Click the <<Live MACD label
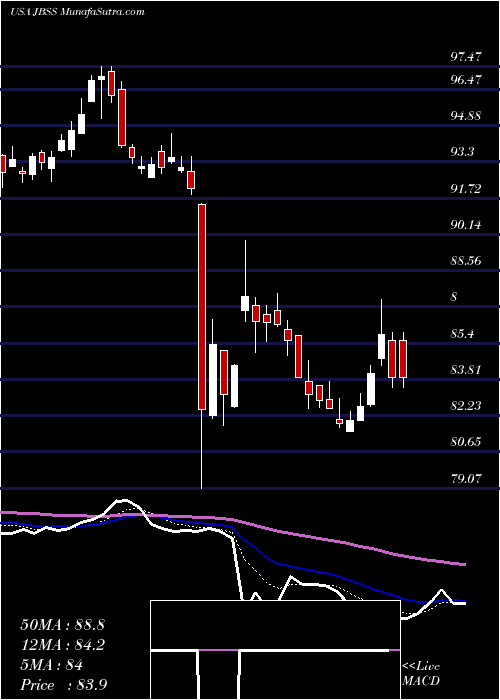This screenshot has width=500, height=700. coord(421,674)
